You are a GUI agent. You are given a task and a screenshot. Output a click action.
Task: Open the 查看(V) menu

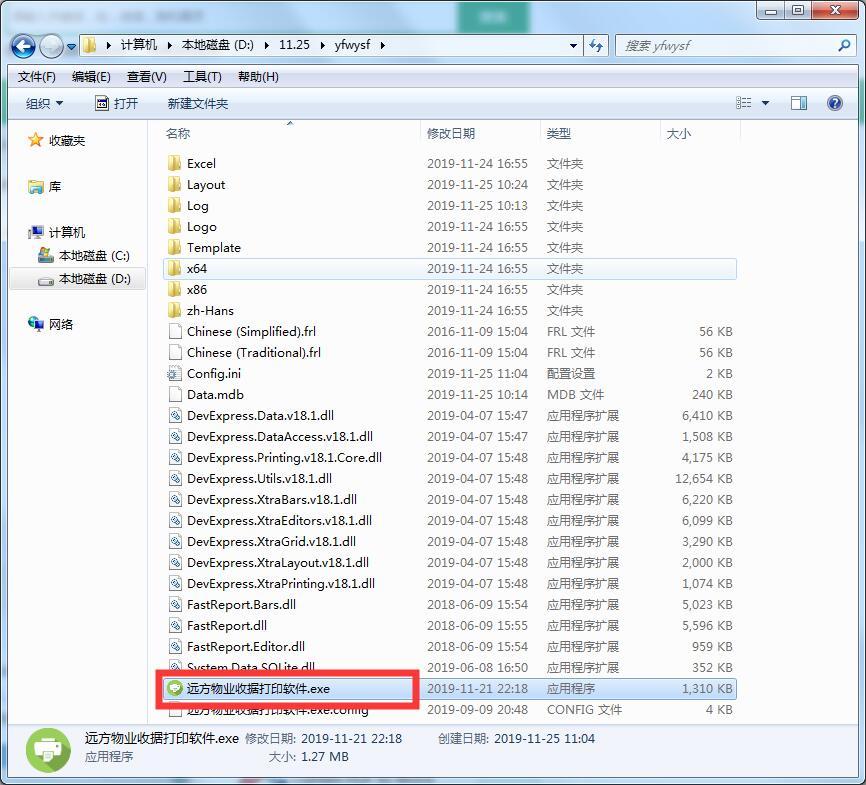(x=146, y=77)
